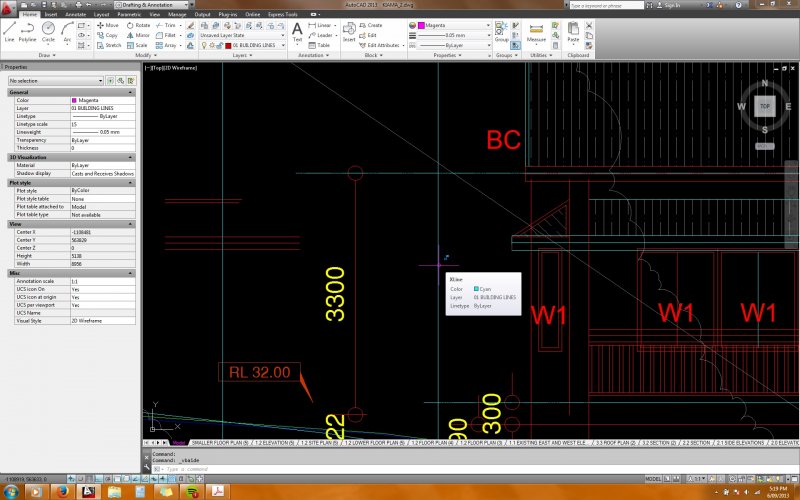Open the layer dropdown showing 01 BUILDING LINES
800x500 pixels.
pyautogui.click(x=253, y=45)
